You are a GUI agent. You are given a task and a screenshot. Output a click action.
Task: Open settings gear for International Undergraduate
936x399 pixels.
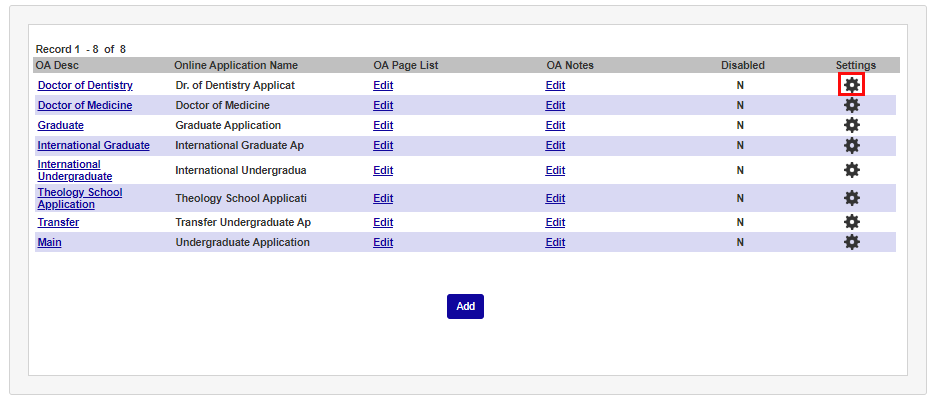(852, 170)
